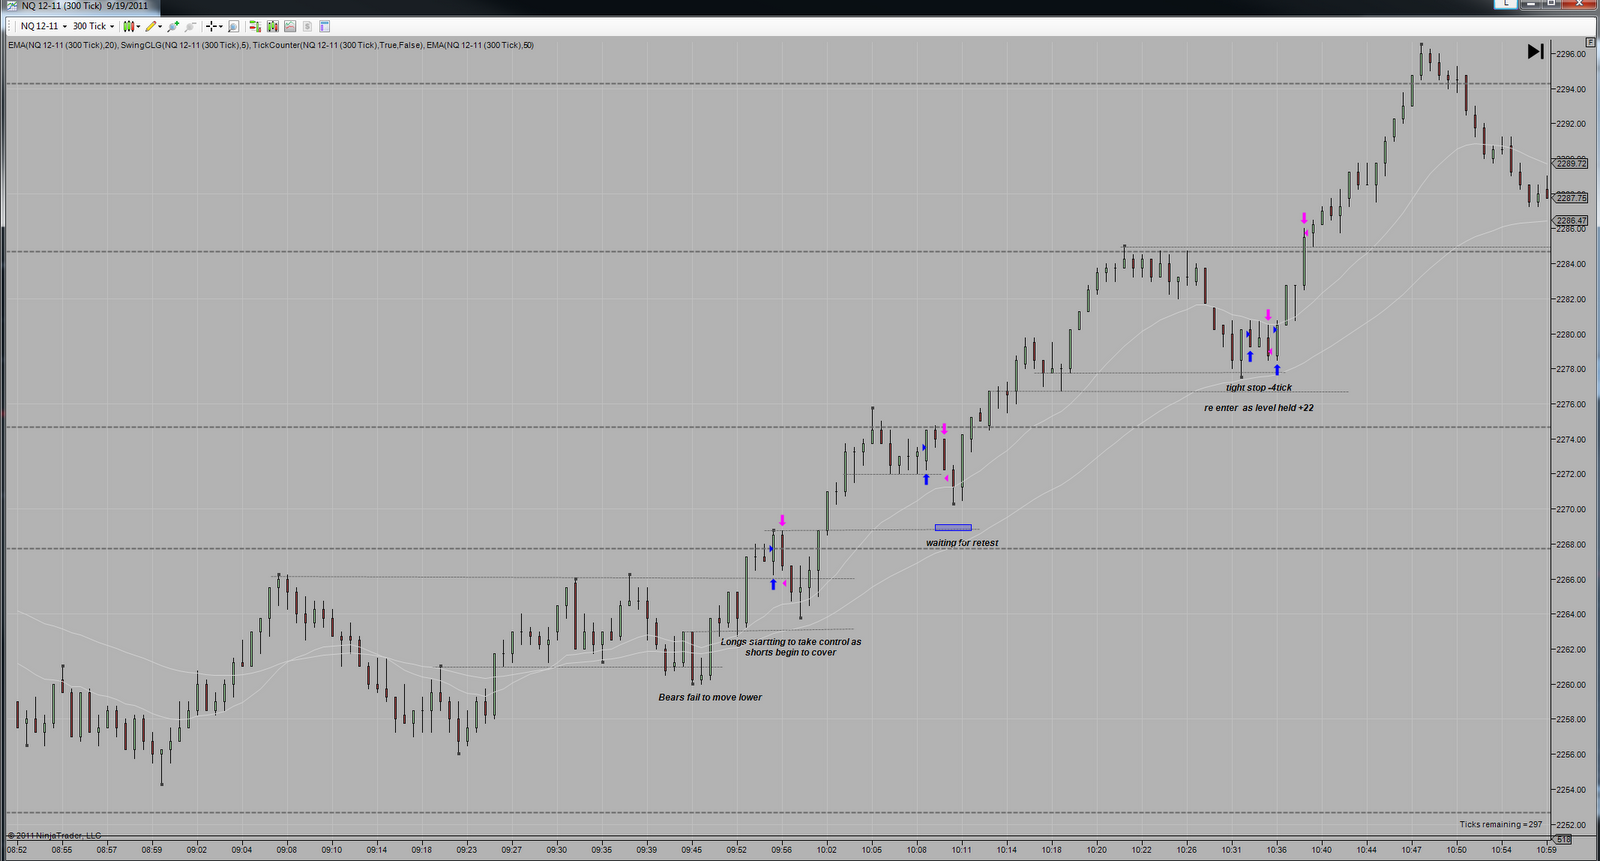The image size is (1600, 861).
Task: Open the NQ 12-11 instrument dropdown
Action: pos(44,26)
